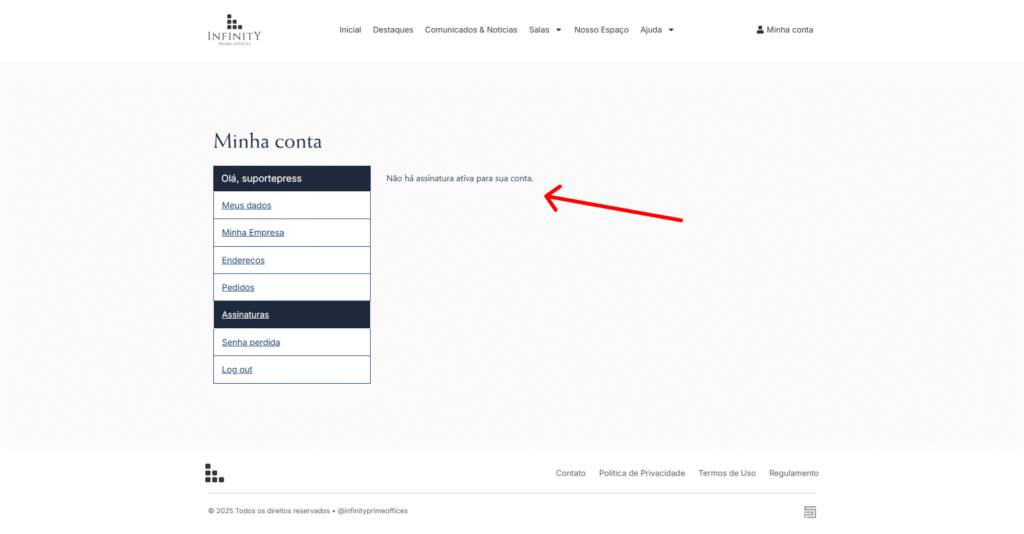Open the Regulamento footer link
This screenshot has width=1024, height=534.
click(793, 473)
